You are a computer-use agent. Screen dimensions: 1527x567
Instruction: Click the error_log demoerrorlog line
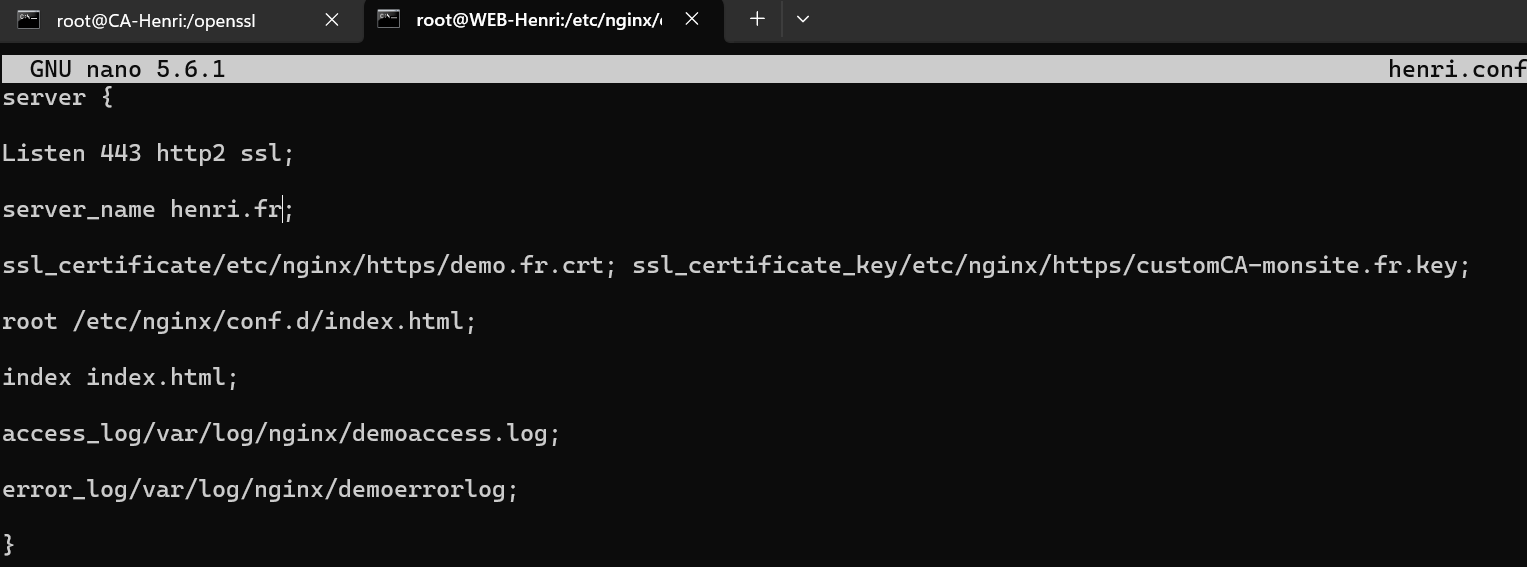[x=260, y=490]
